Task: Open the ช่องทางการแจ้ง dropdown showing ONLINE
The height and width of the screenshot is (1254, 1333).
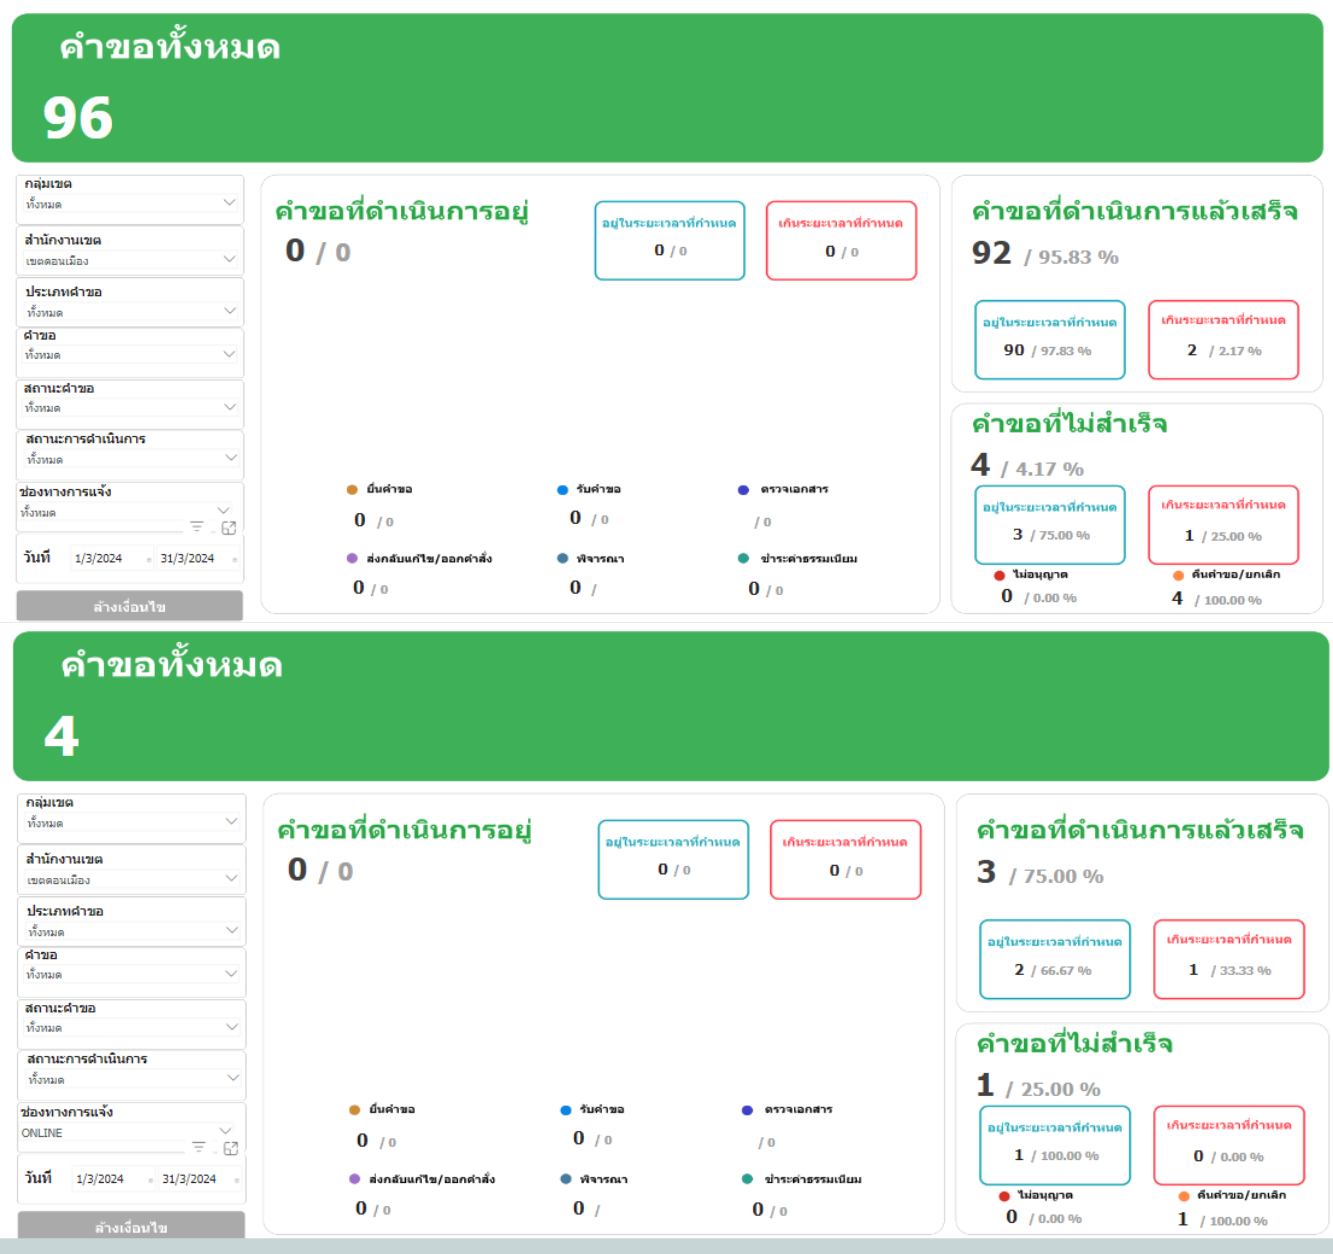Action: (225, 1131)
